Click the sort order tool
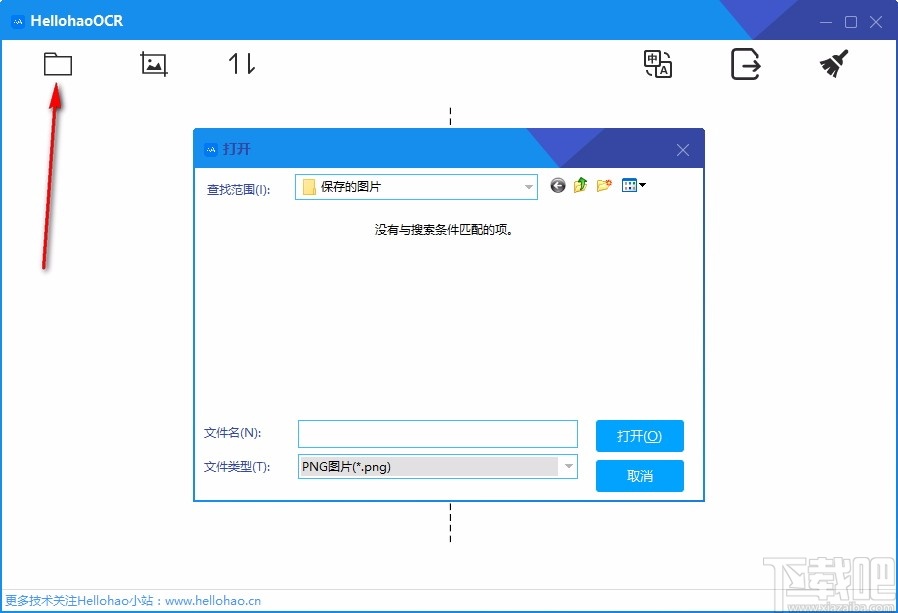This screenshot has height=613, width=898. click(x=240, y=63)
